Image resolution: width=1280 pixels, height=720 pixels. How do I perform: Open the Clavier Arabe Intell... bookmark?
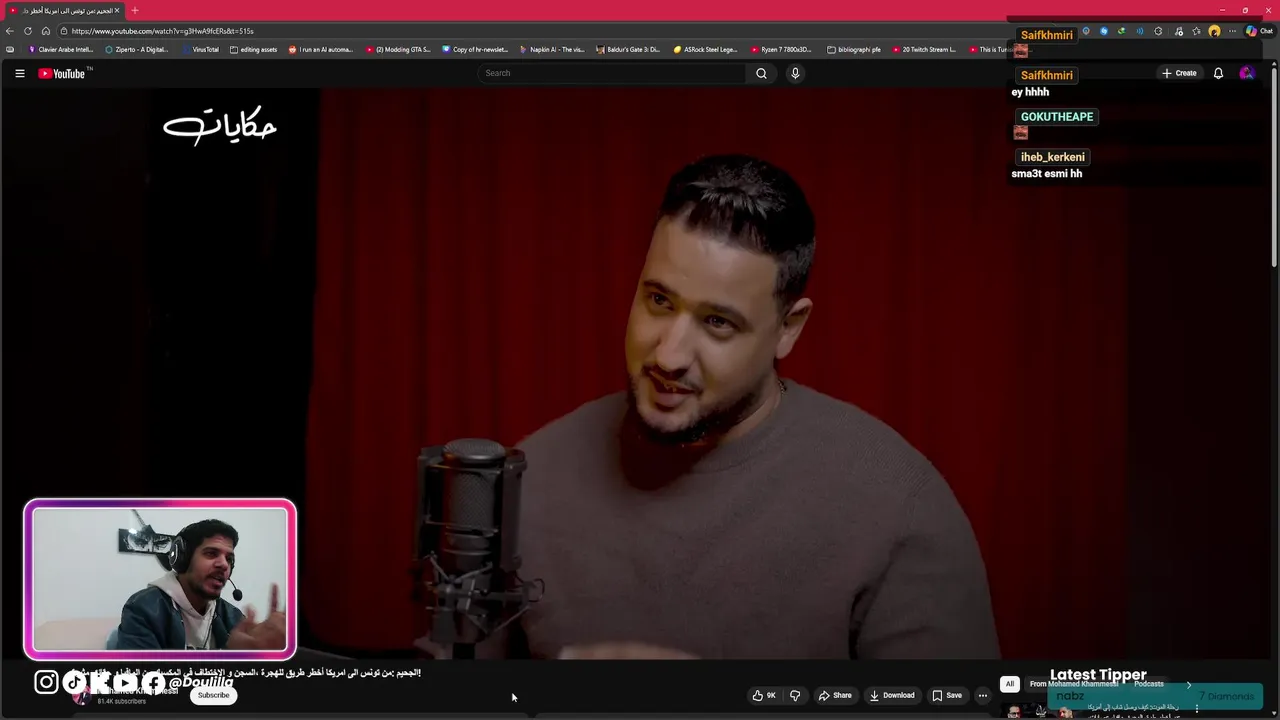click(61, 49)
